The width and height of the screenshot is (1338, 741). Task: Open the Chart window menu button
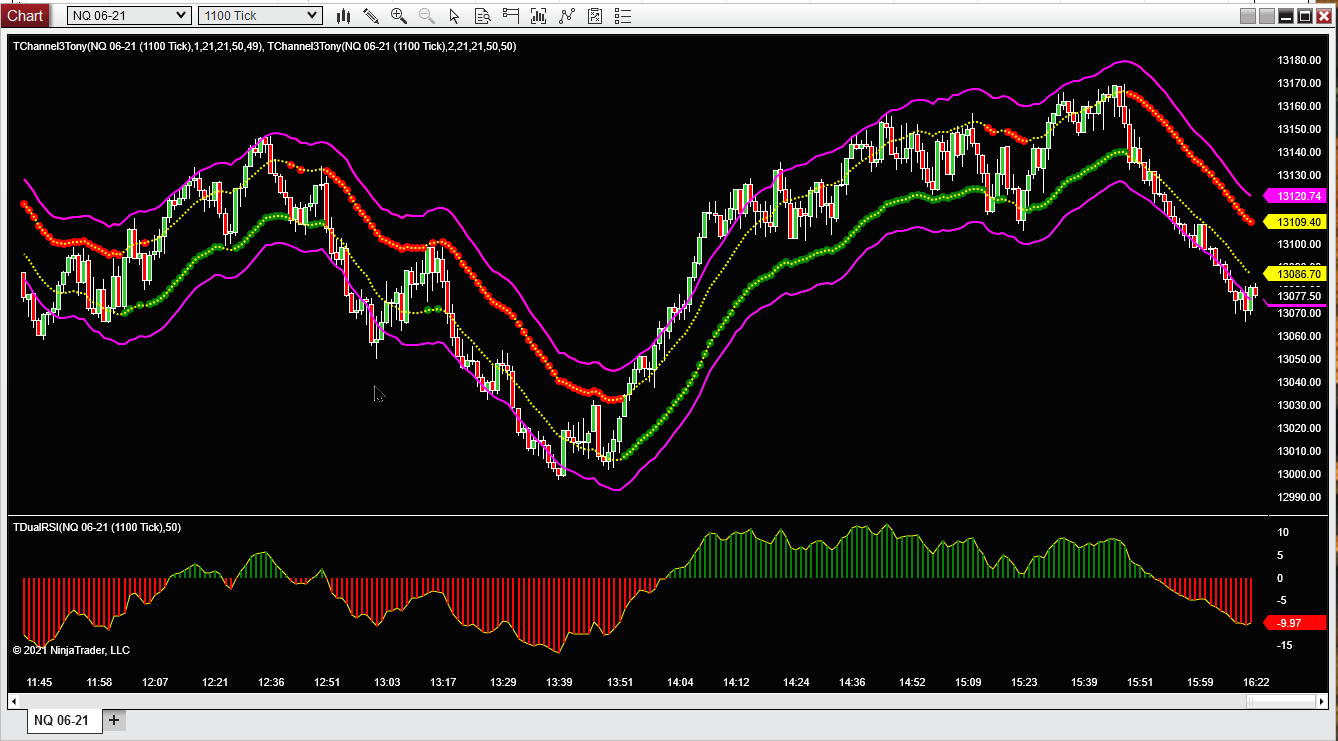click(x=25, y=15)
